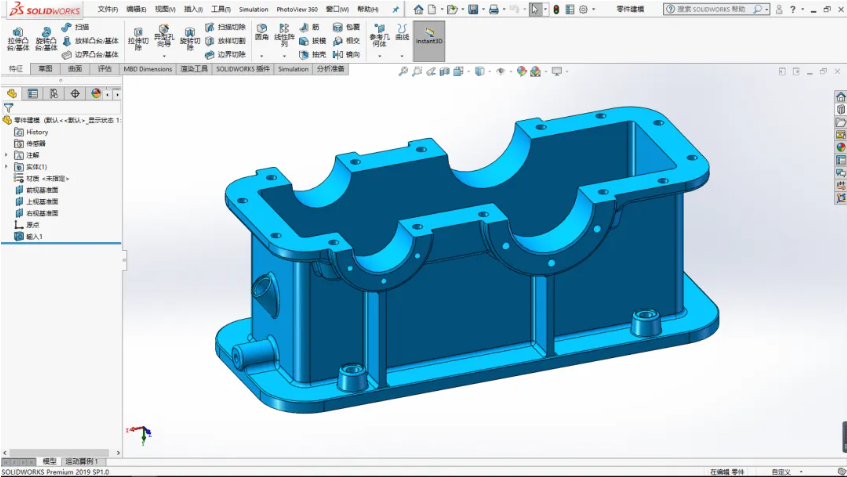Select the 前视基准面 front plane tree item

43,190
